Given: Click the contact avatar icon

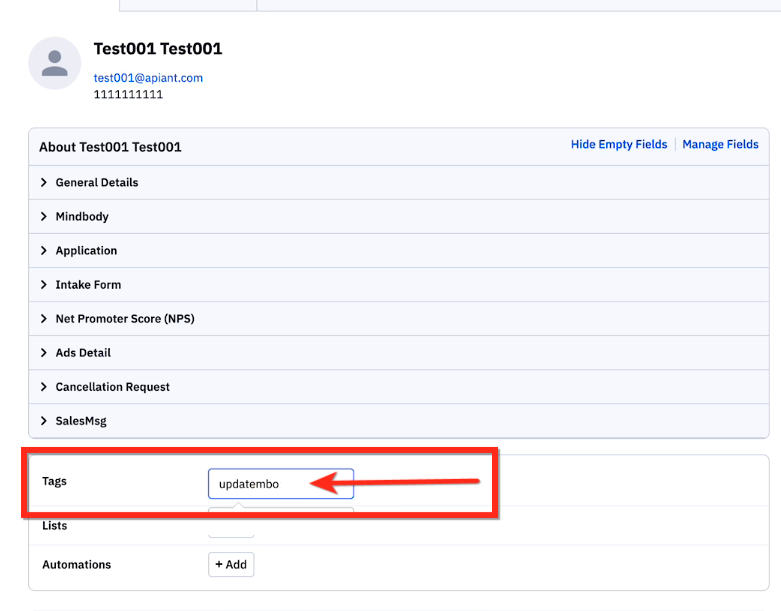Looking at the screenshot, I should (x=55, y=63).
